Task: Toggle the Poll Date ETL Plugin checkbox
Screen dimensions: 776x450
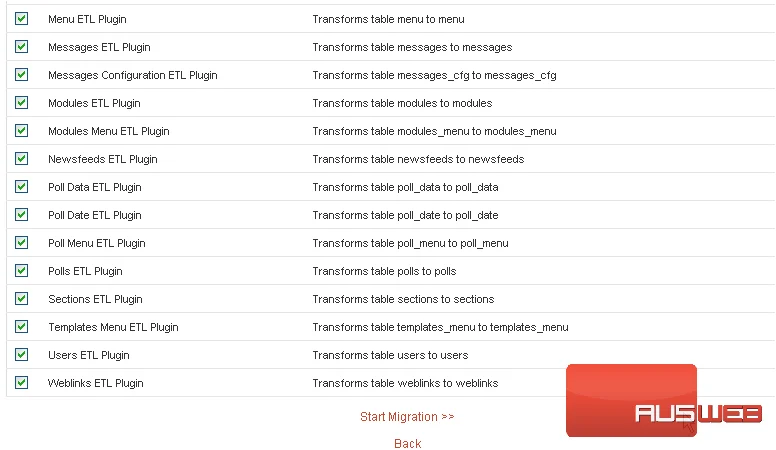Action: tap(21, 215)
